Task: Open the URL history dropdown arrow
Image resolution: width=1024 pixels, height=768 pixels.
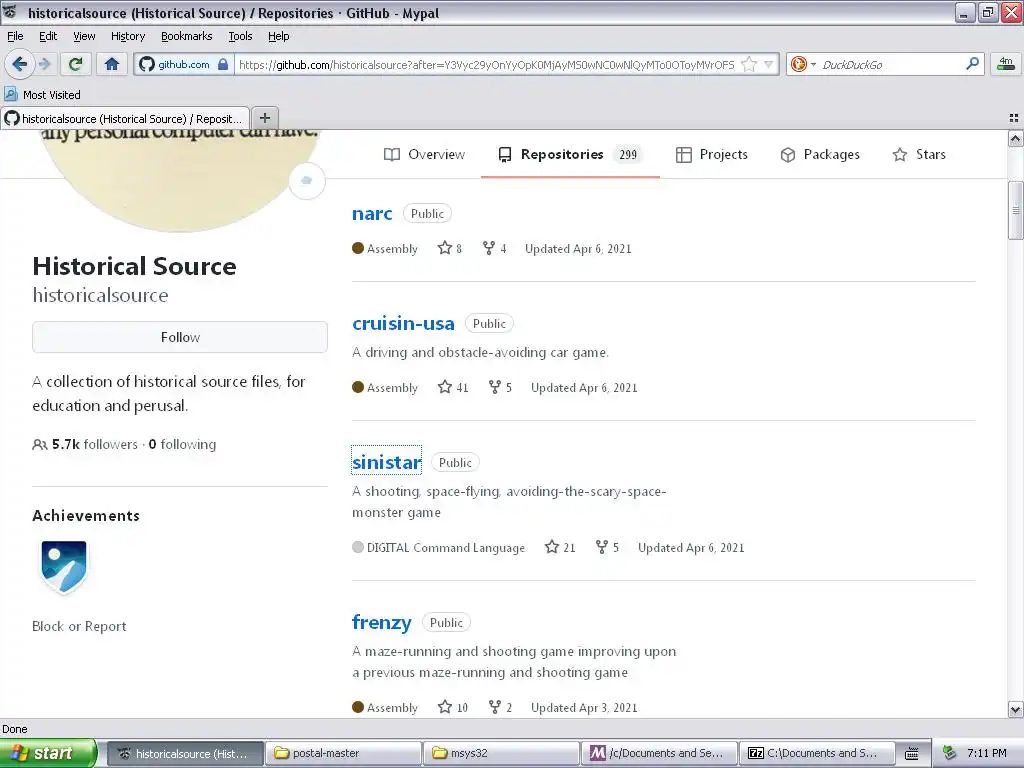Action: 769,64
